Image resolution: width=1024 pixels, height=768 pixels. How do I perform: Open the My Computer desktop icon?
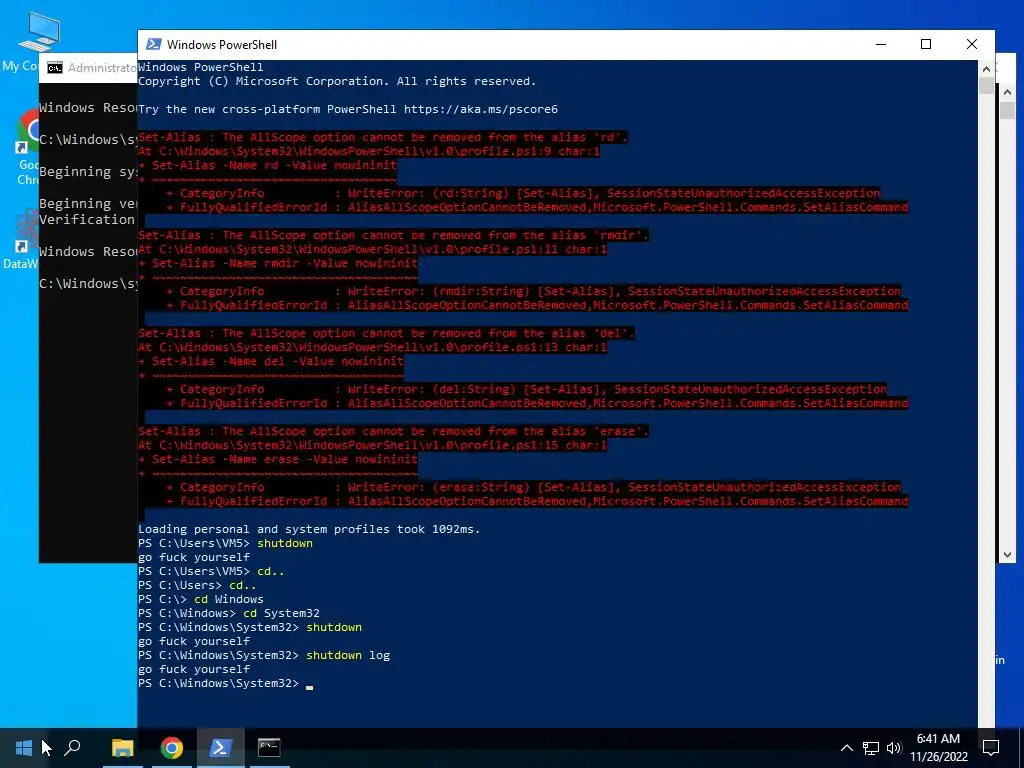coord(21,42)
